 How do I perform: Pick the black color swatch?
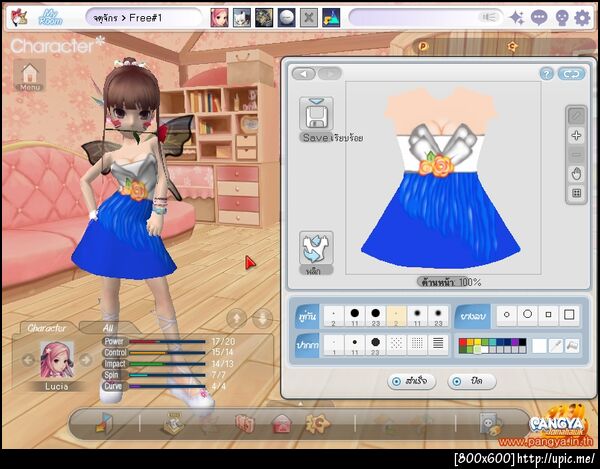click(522, 342)
